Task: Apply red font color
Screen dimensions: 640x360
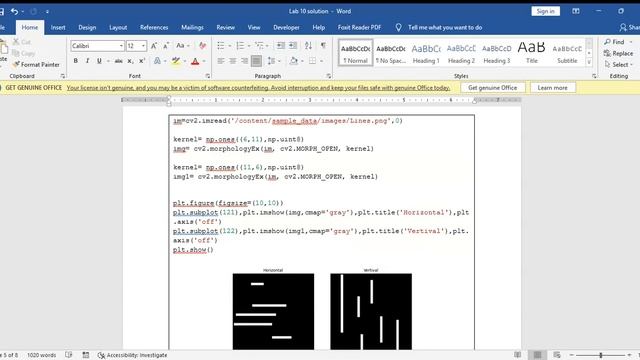Action: coord(195,61)
